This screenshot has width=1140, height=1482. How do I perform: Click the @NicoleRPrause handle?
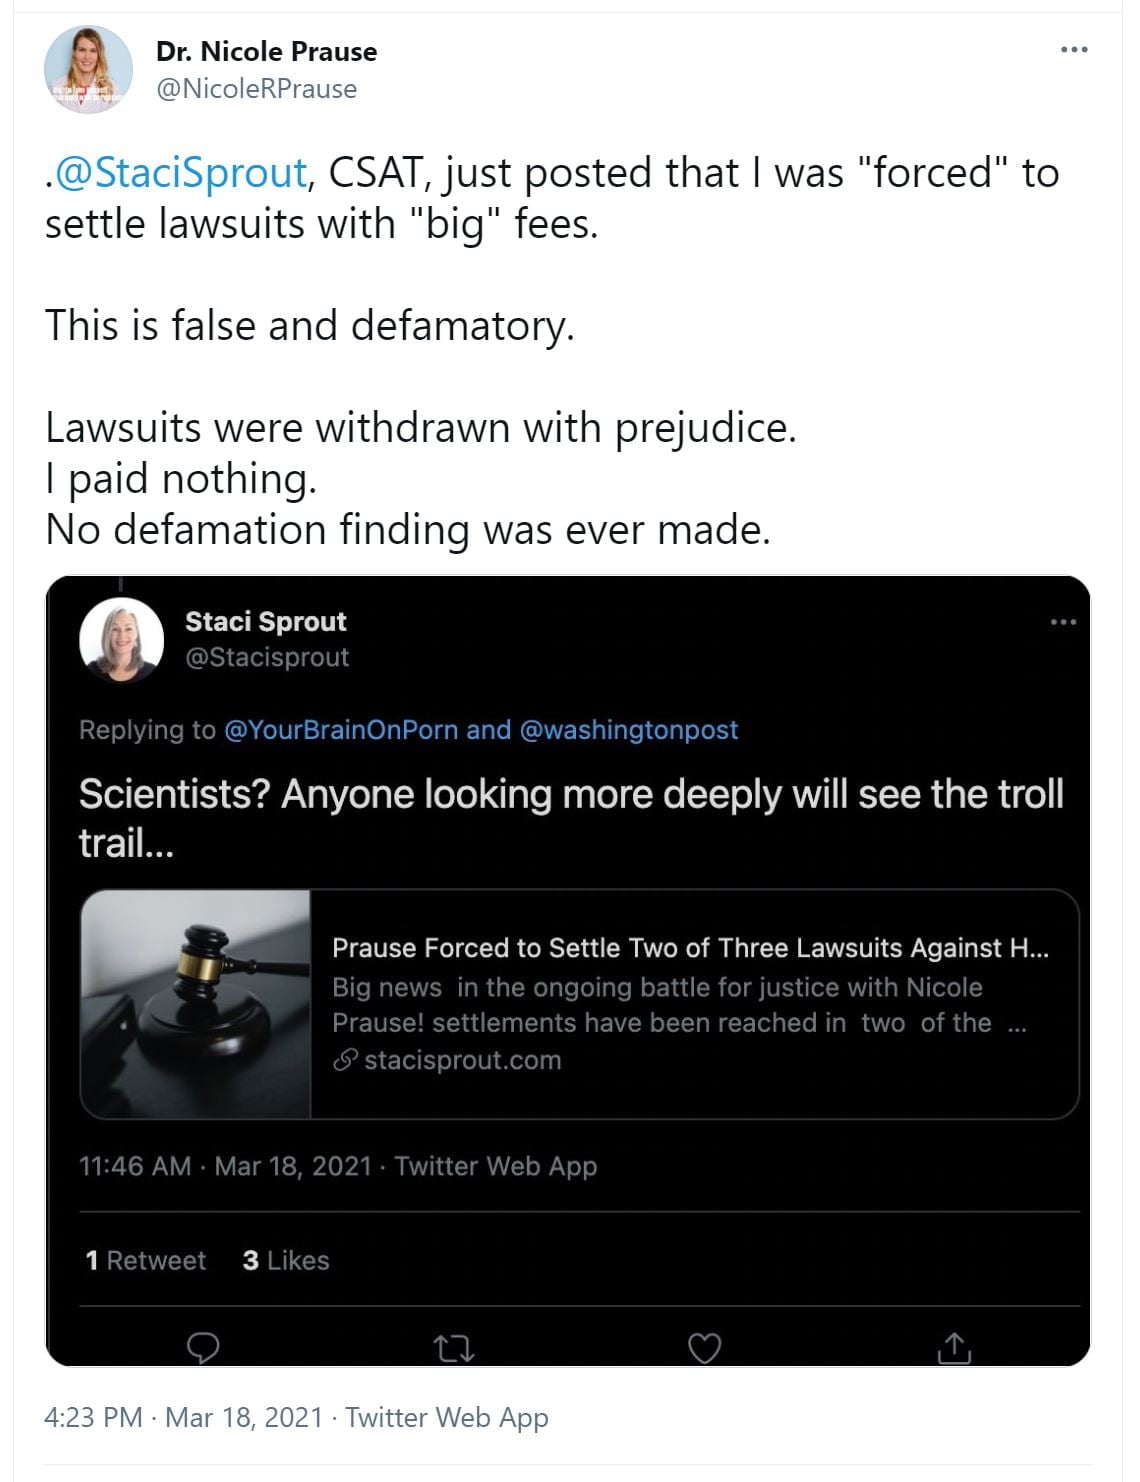click(x=256, y=89)
